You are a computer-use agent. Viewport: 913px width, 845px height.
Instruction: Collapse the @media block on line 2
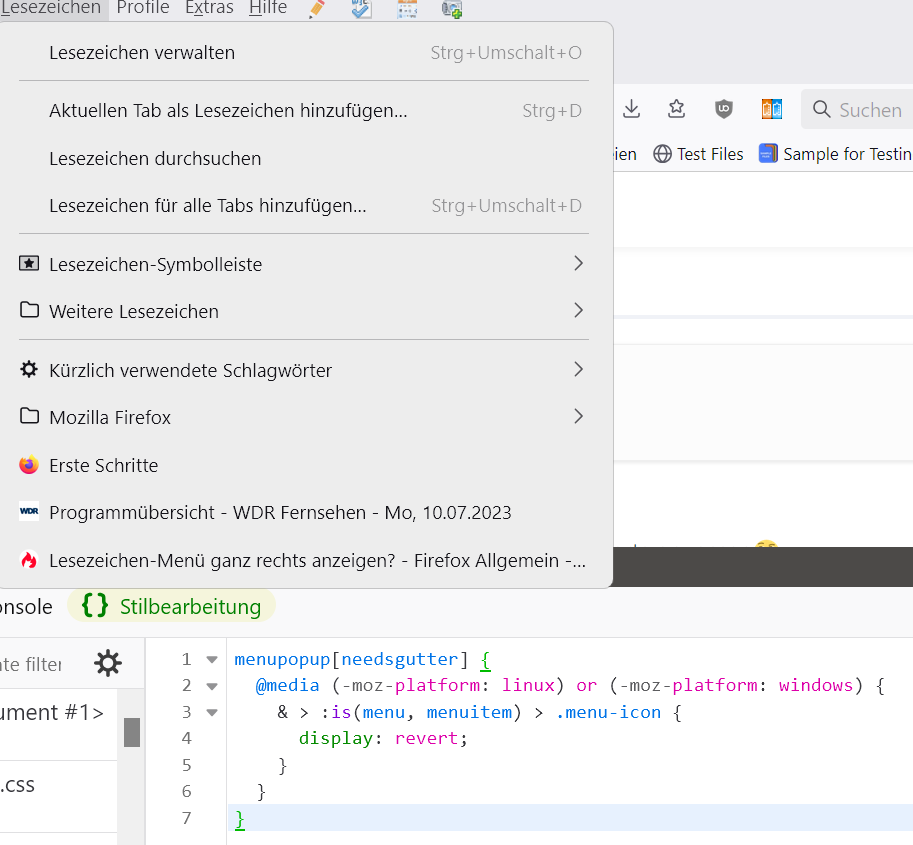(211, 686)
